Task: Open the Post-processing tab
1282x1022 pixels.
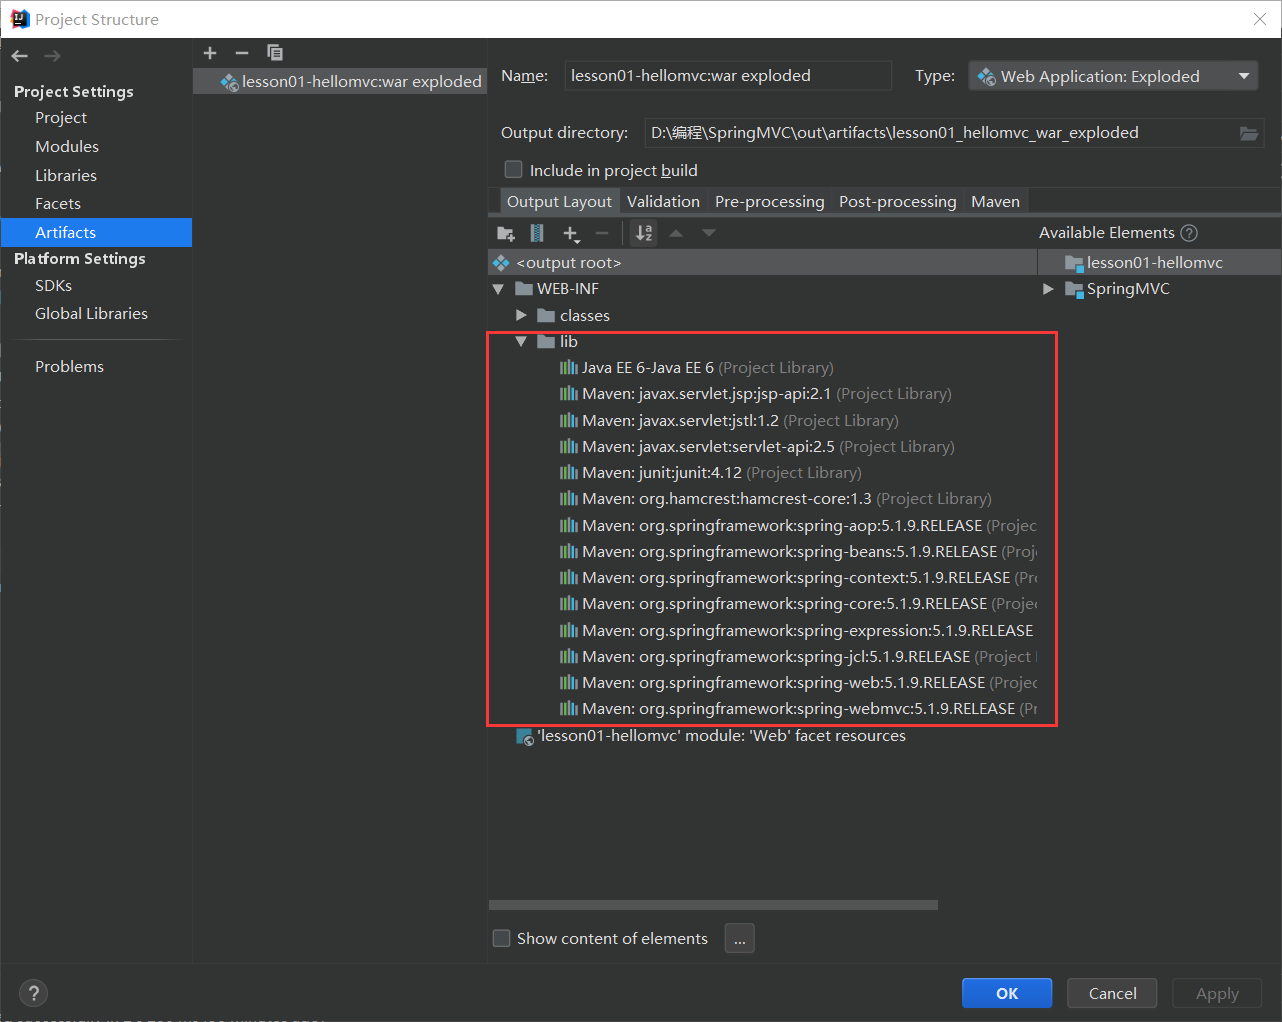Action: point(897,201)
